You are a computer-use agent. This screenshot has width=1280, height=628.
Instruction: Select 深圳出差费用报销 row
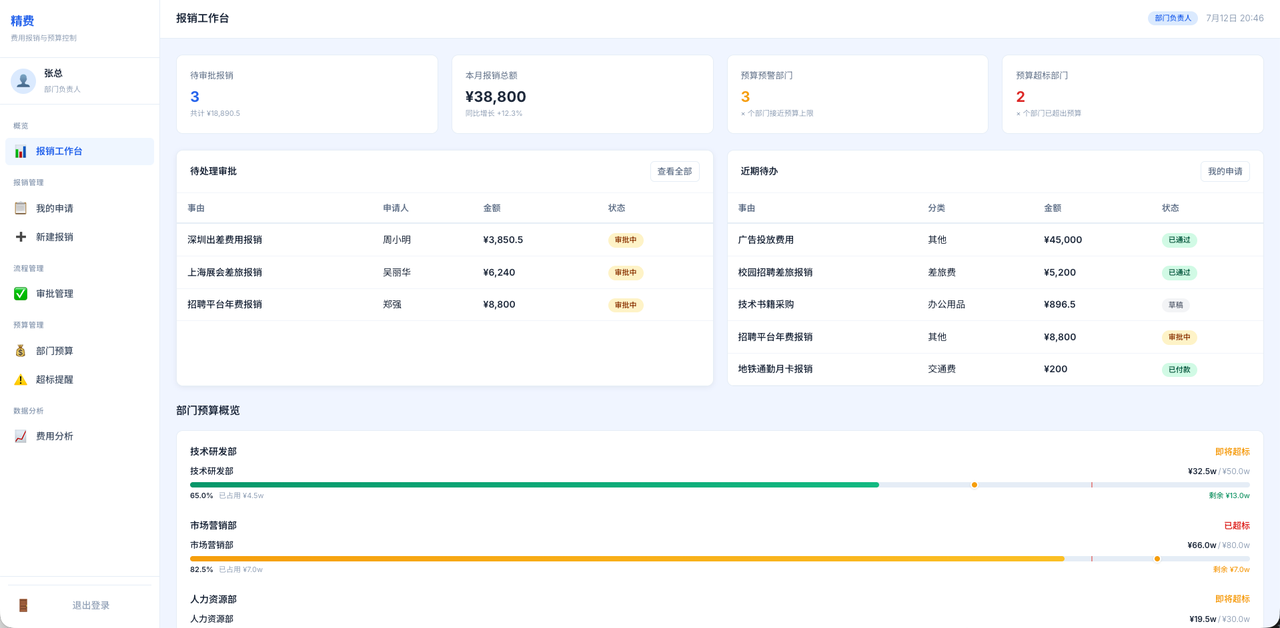(x=445, y=240)
